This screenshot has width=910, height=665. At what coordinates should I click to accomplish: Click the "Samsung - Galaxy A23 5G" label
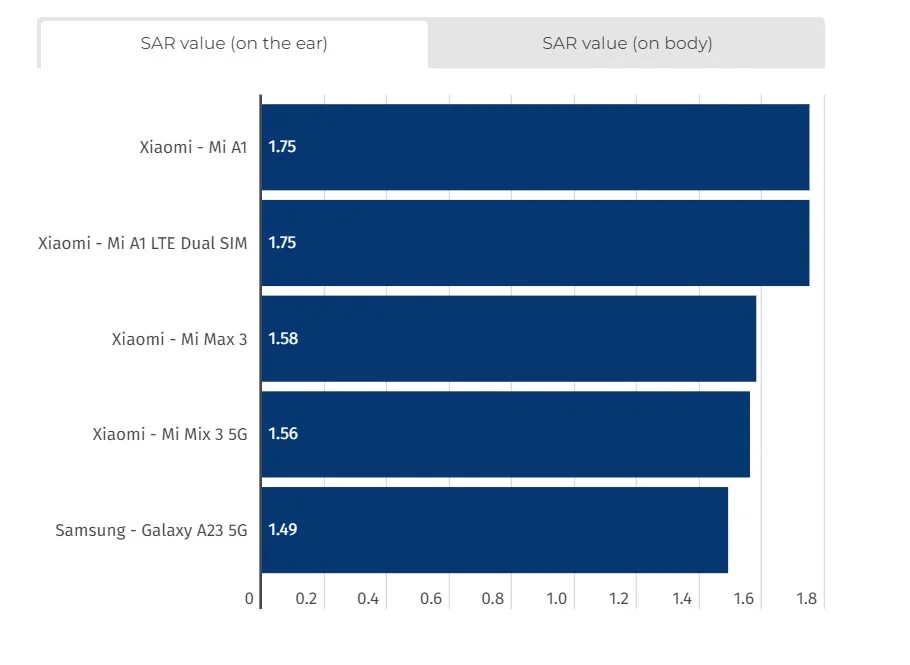point(151,530)
